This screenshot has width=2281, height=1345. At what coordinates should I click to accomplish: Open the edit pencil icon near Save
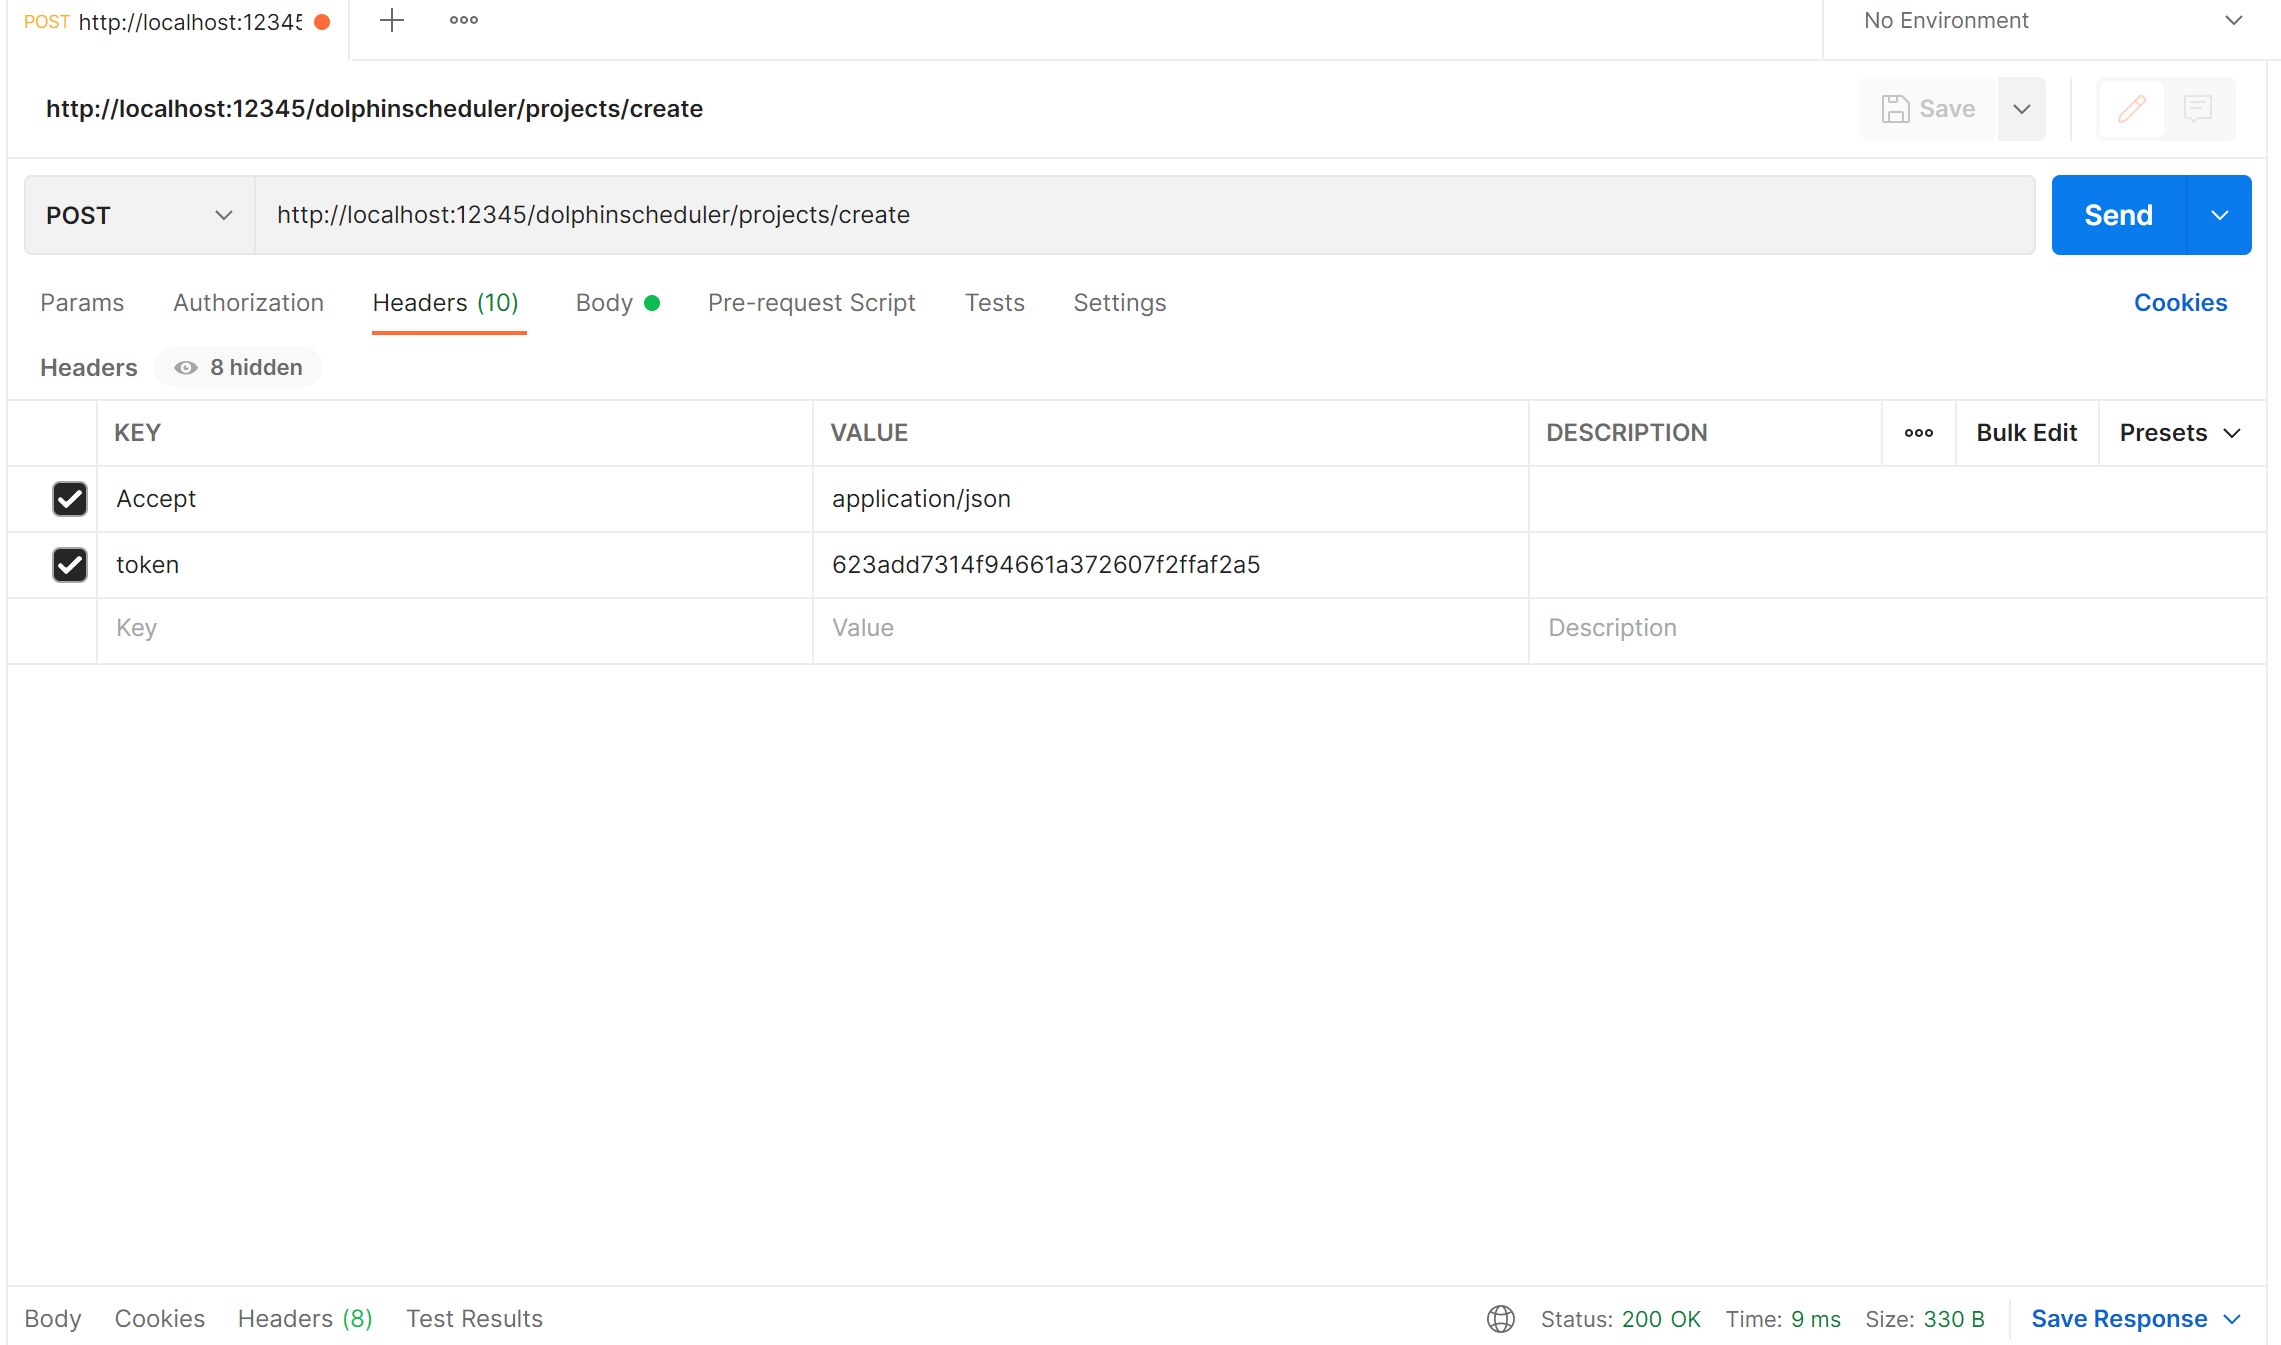[x=2130, y=108]
